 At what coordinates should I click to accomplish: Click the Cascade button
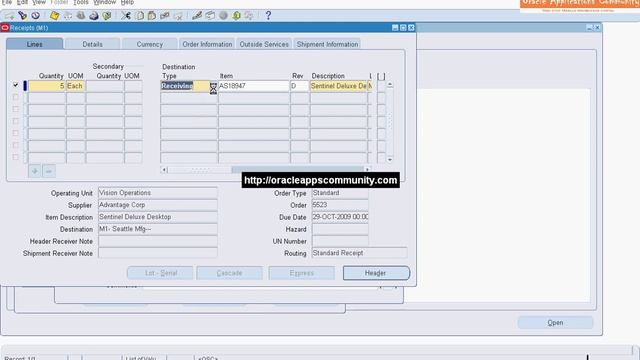(229, 273)
